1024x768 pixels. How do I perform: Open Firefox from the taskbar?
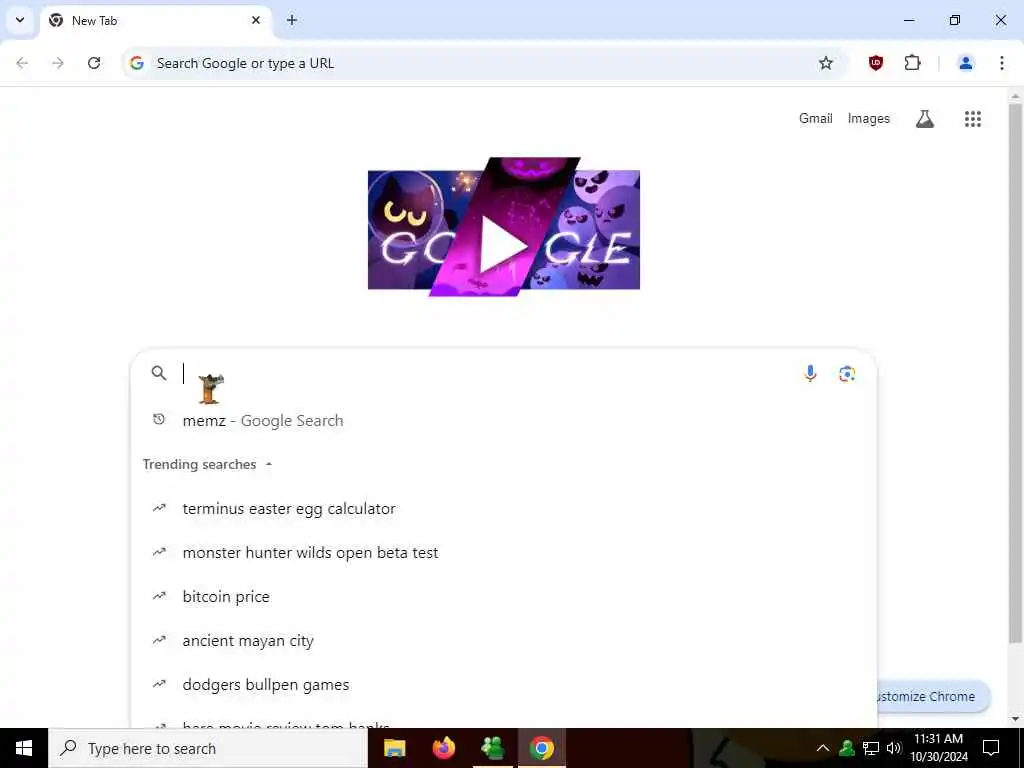tap(443, 748)
